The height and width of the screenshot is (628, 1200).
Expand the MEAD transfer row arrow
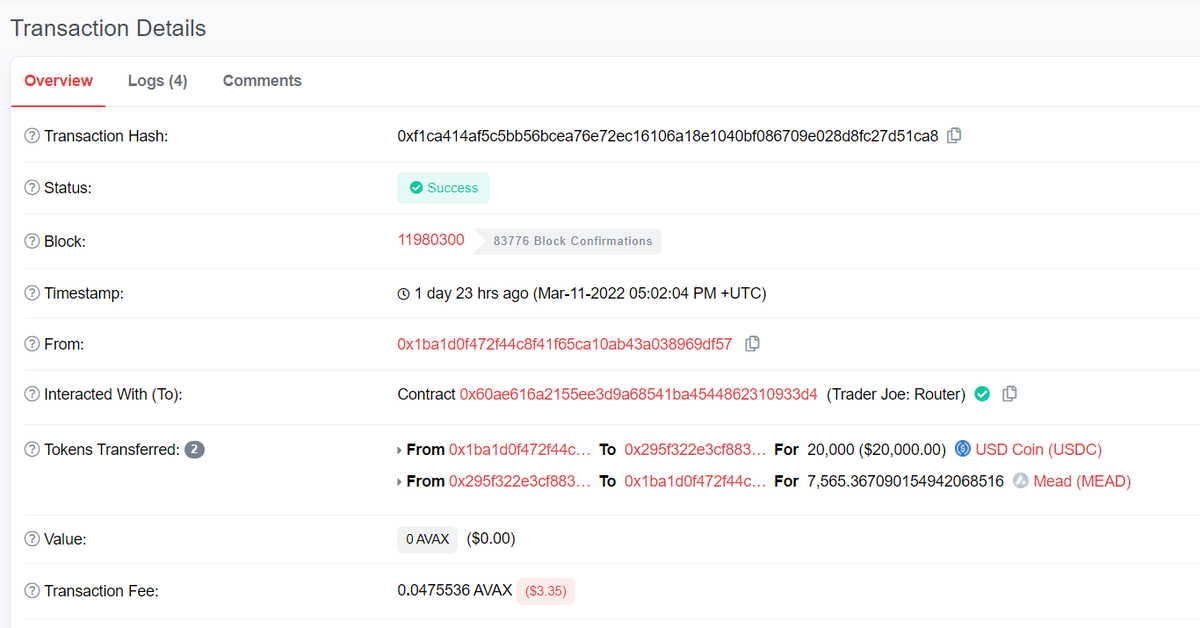(x=400, y=482)
